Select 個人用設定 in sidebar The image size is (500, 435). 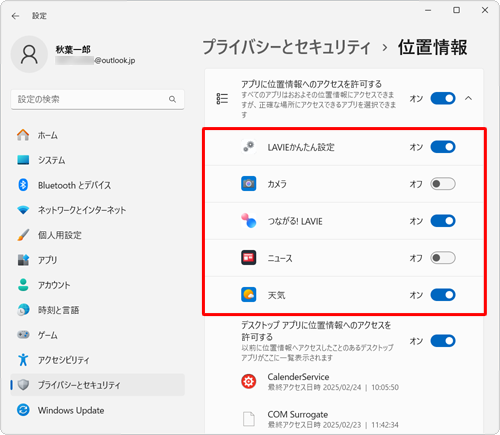(97, 235)
